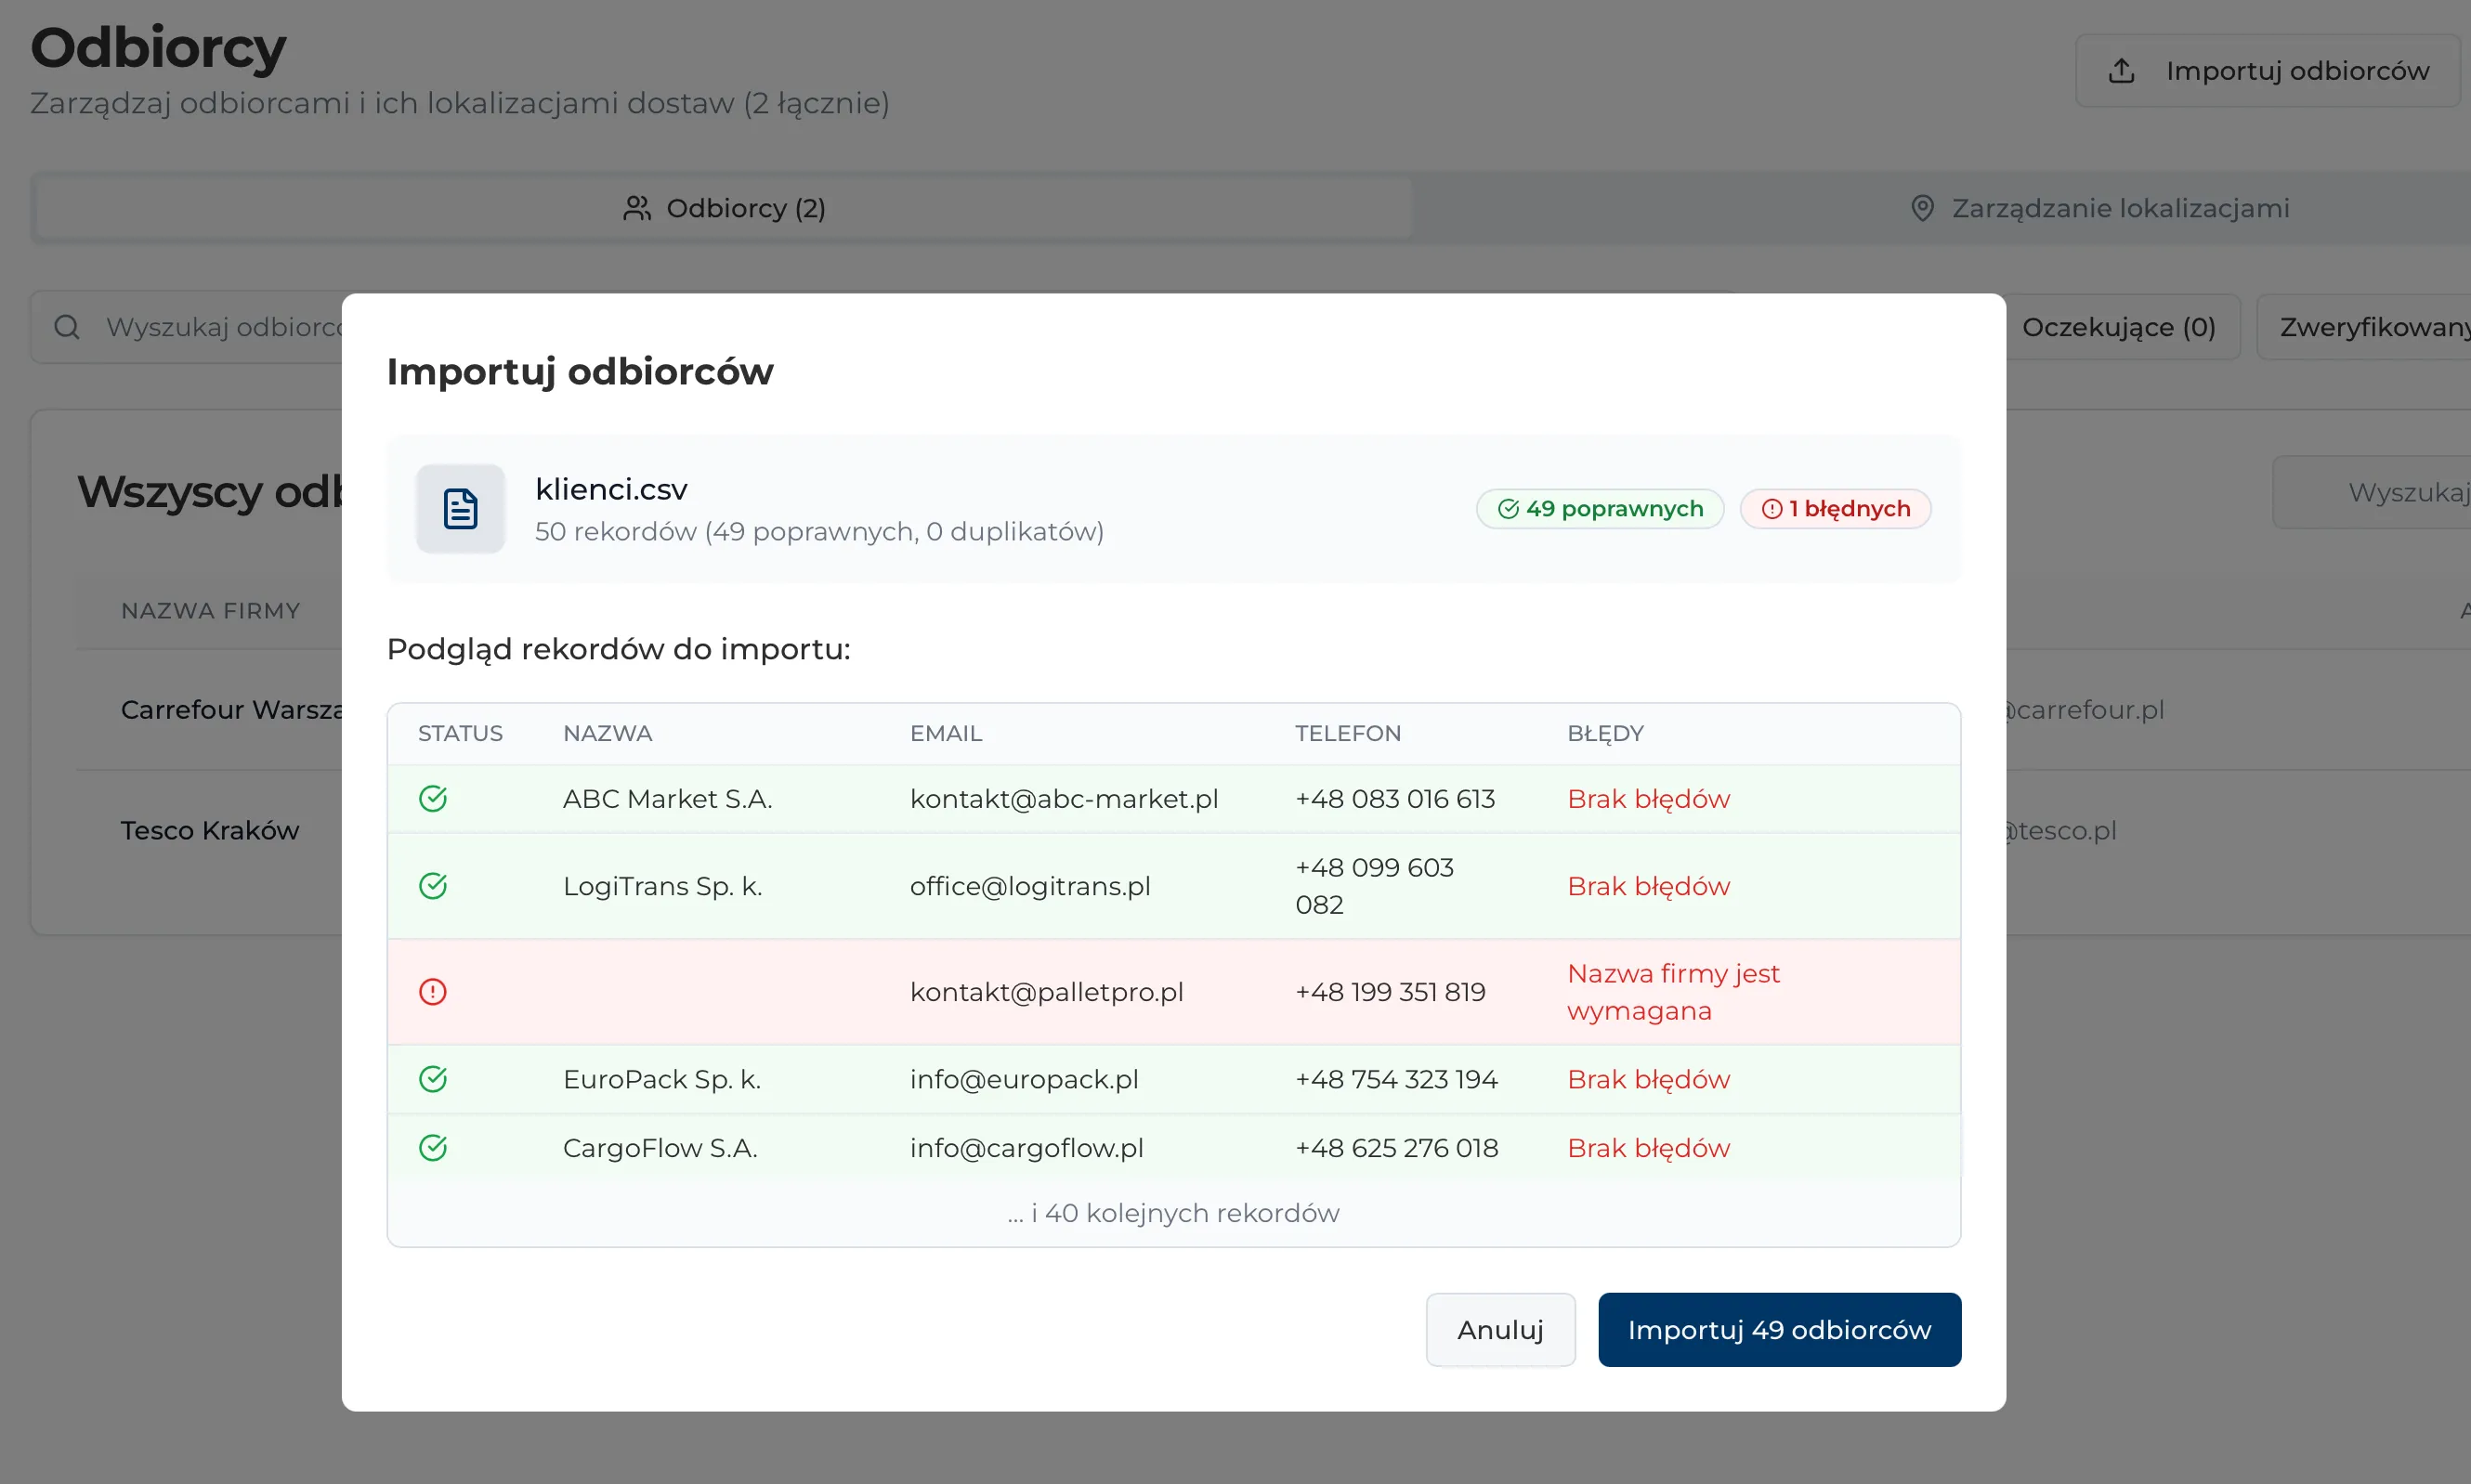
Task: Confirm with Importuj 49 odbiorców button
Action: coord(1778,1330)
